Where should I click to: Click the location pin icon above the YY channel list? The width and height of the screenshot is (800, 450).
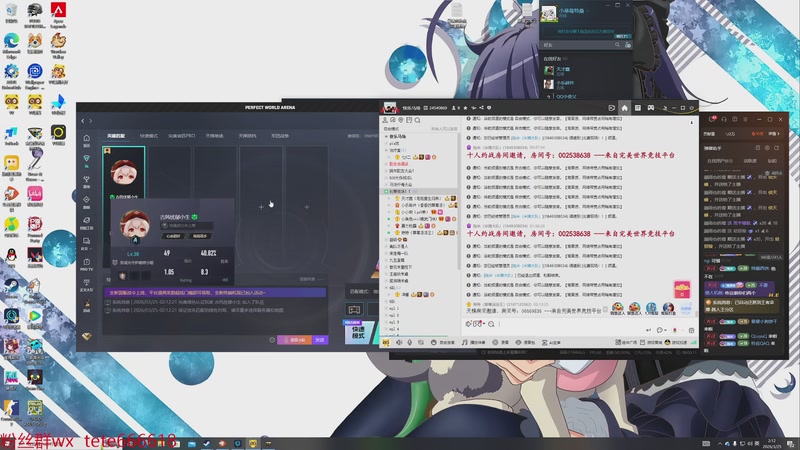tap(401, 120)
